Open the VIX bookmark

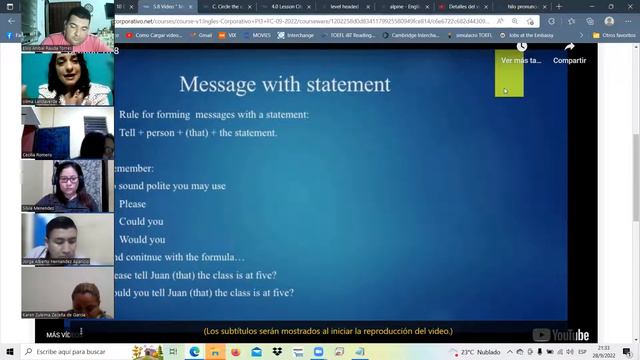227,36
